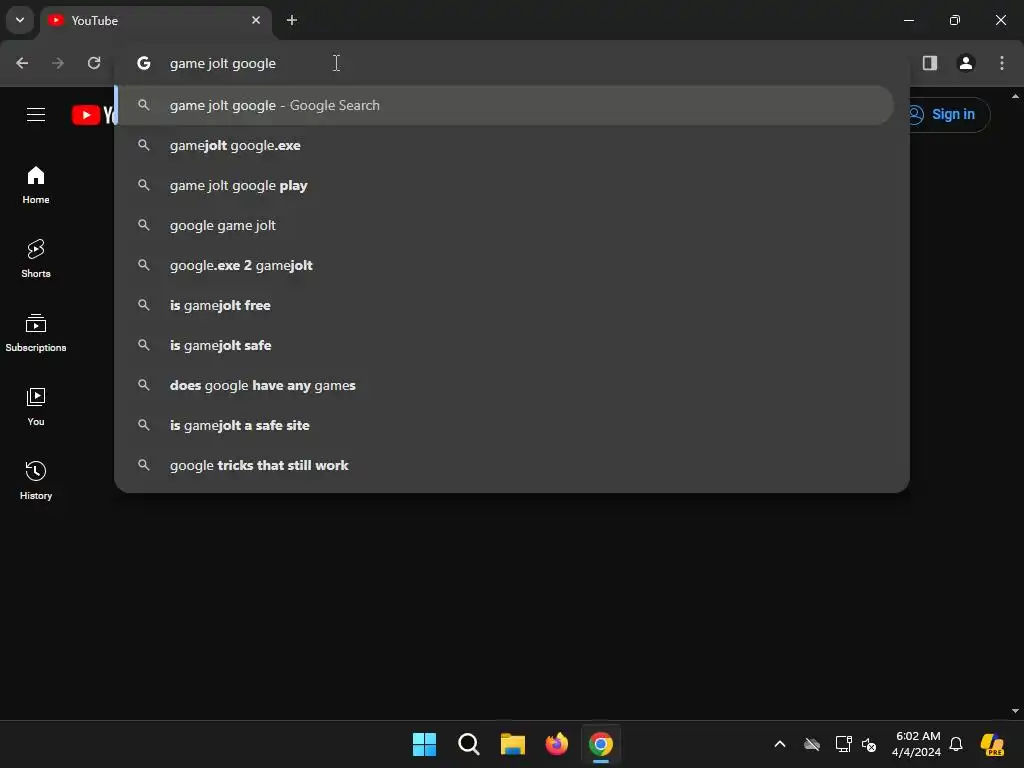Open the You section in sidebar

click(36, 406)
